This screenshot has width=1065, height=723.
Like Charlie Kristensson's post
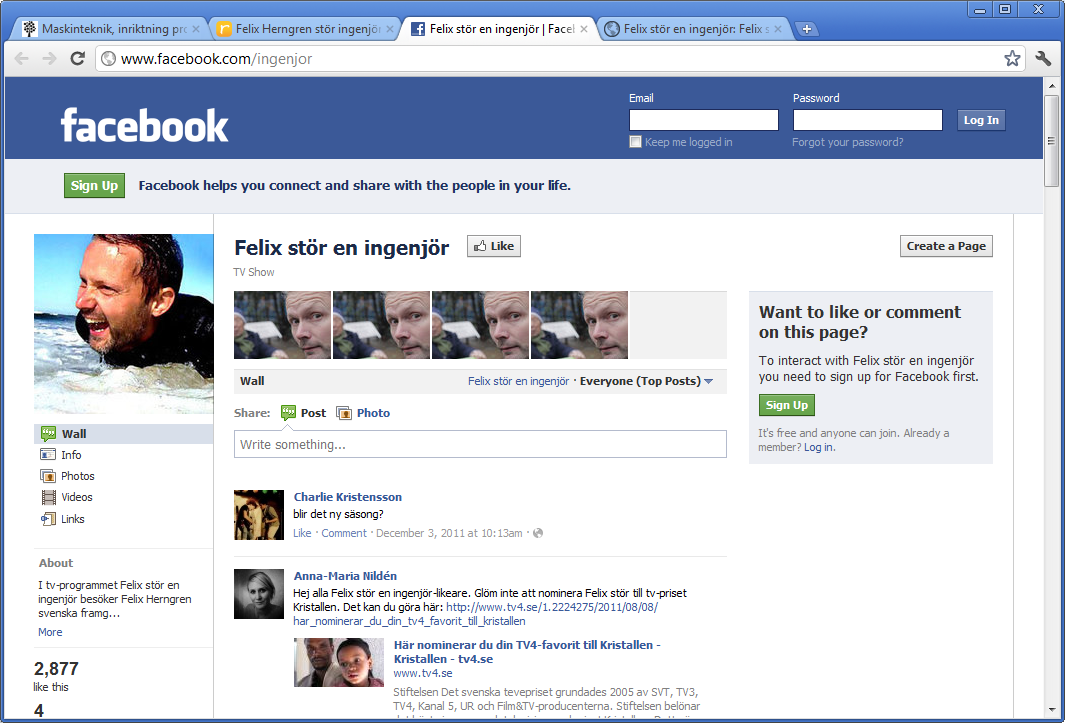(302, 533)
